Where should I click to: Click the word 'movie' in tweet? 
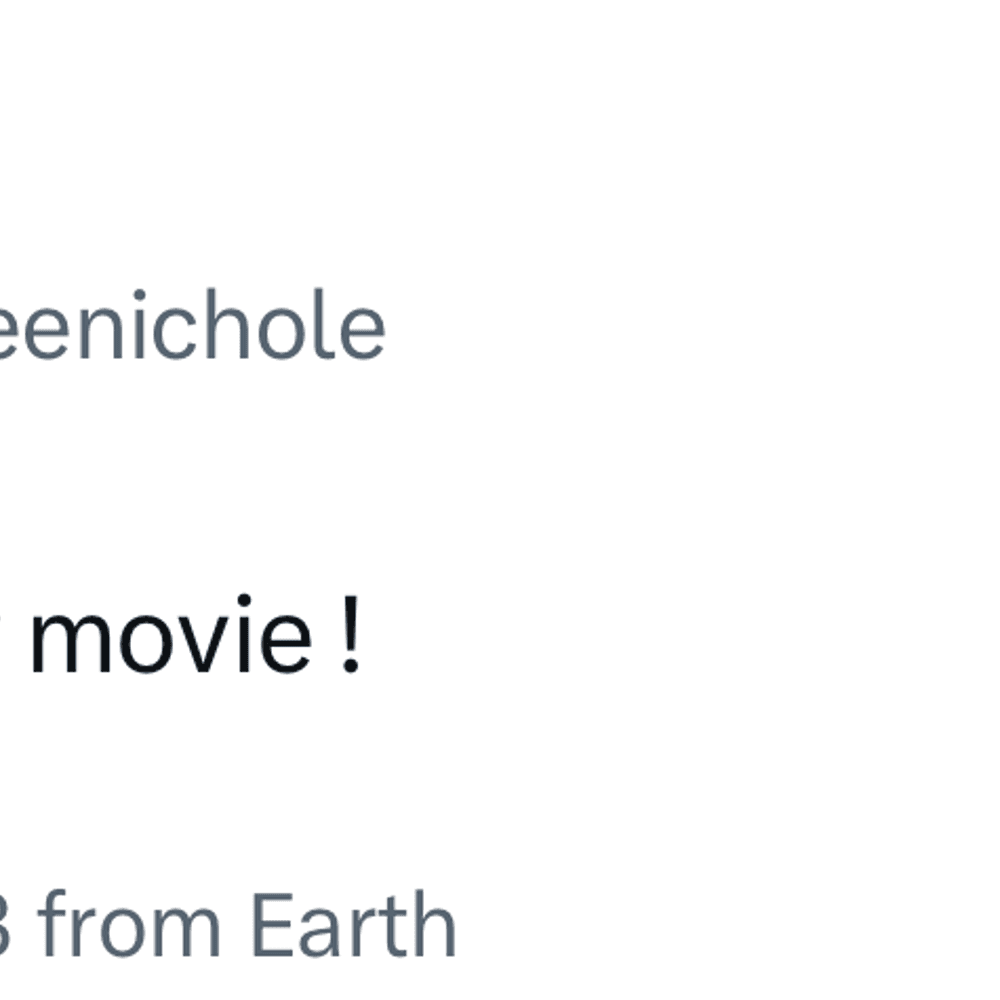(171, 635)
